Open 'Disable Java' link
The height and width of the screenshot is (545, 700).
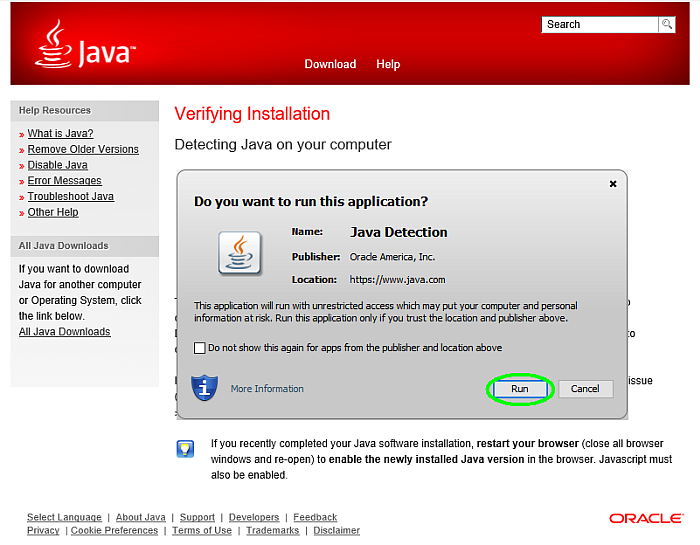[x=58, y=165]
